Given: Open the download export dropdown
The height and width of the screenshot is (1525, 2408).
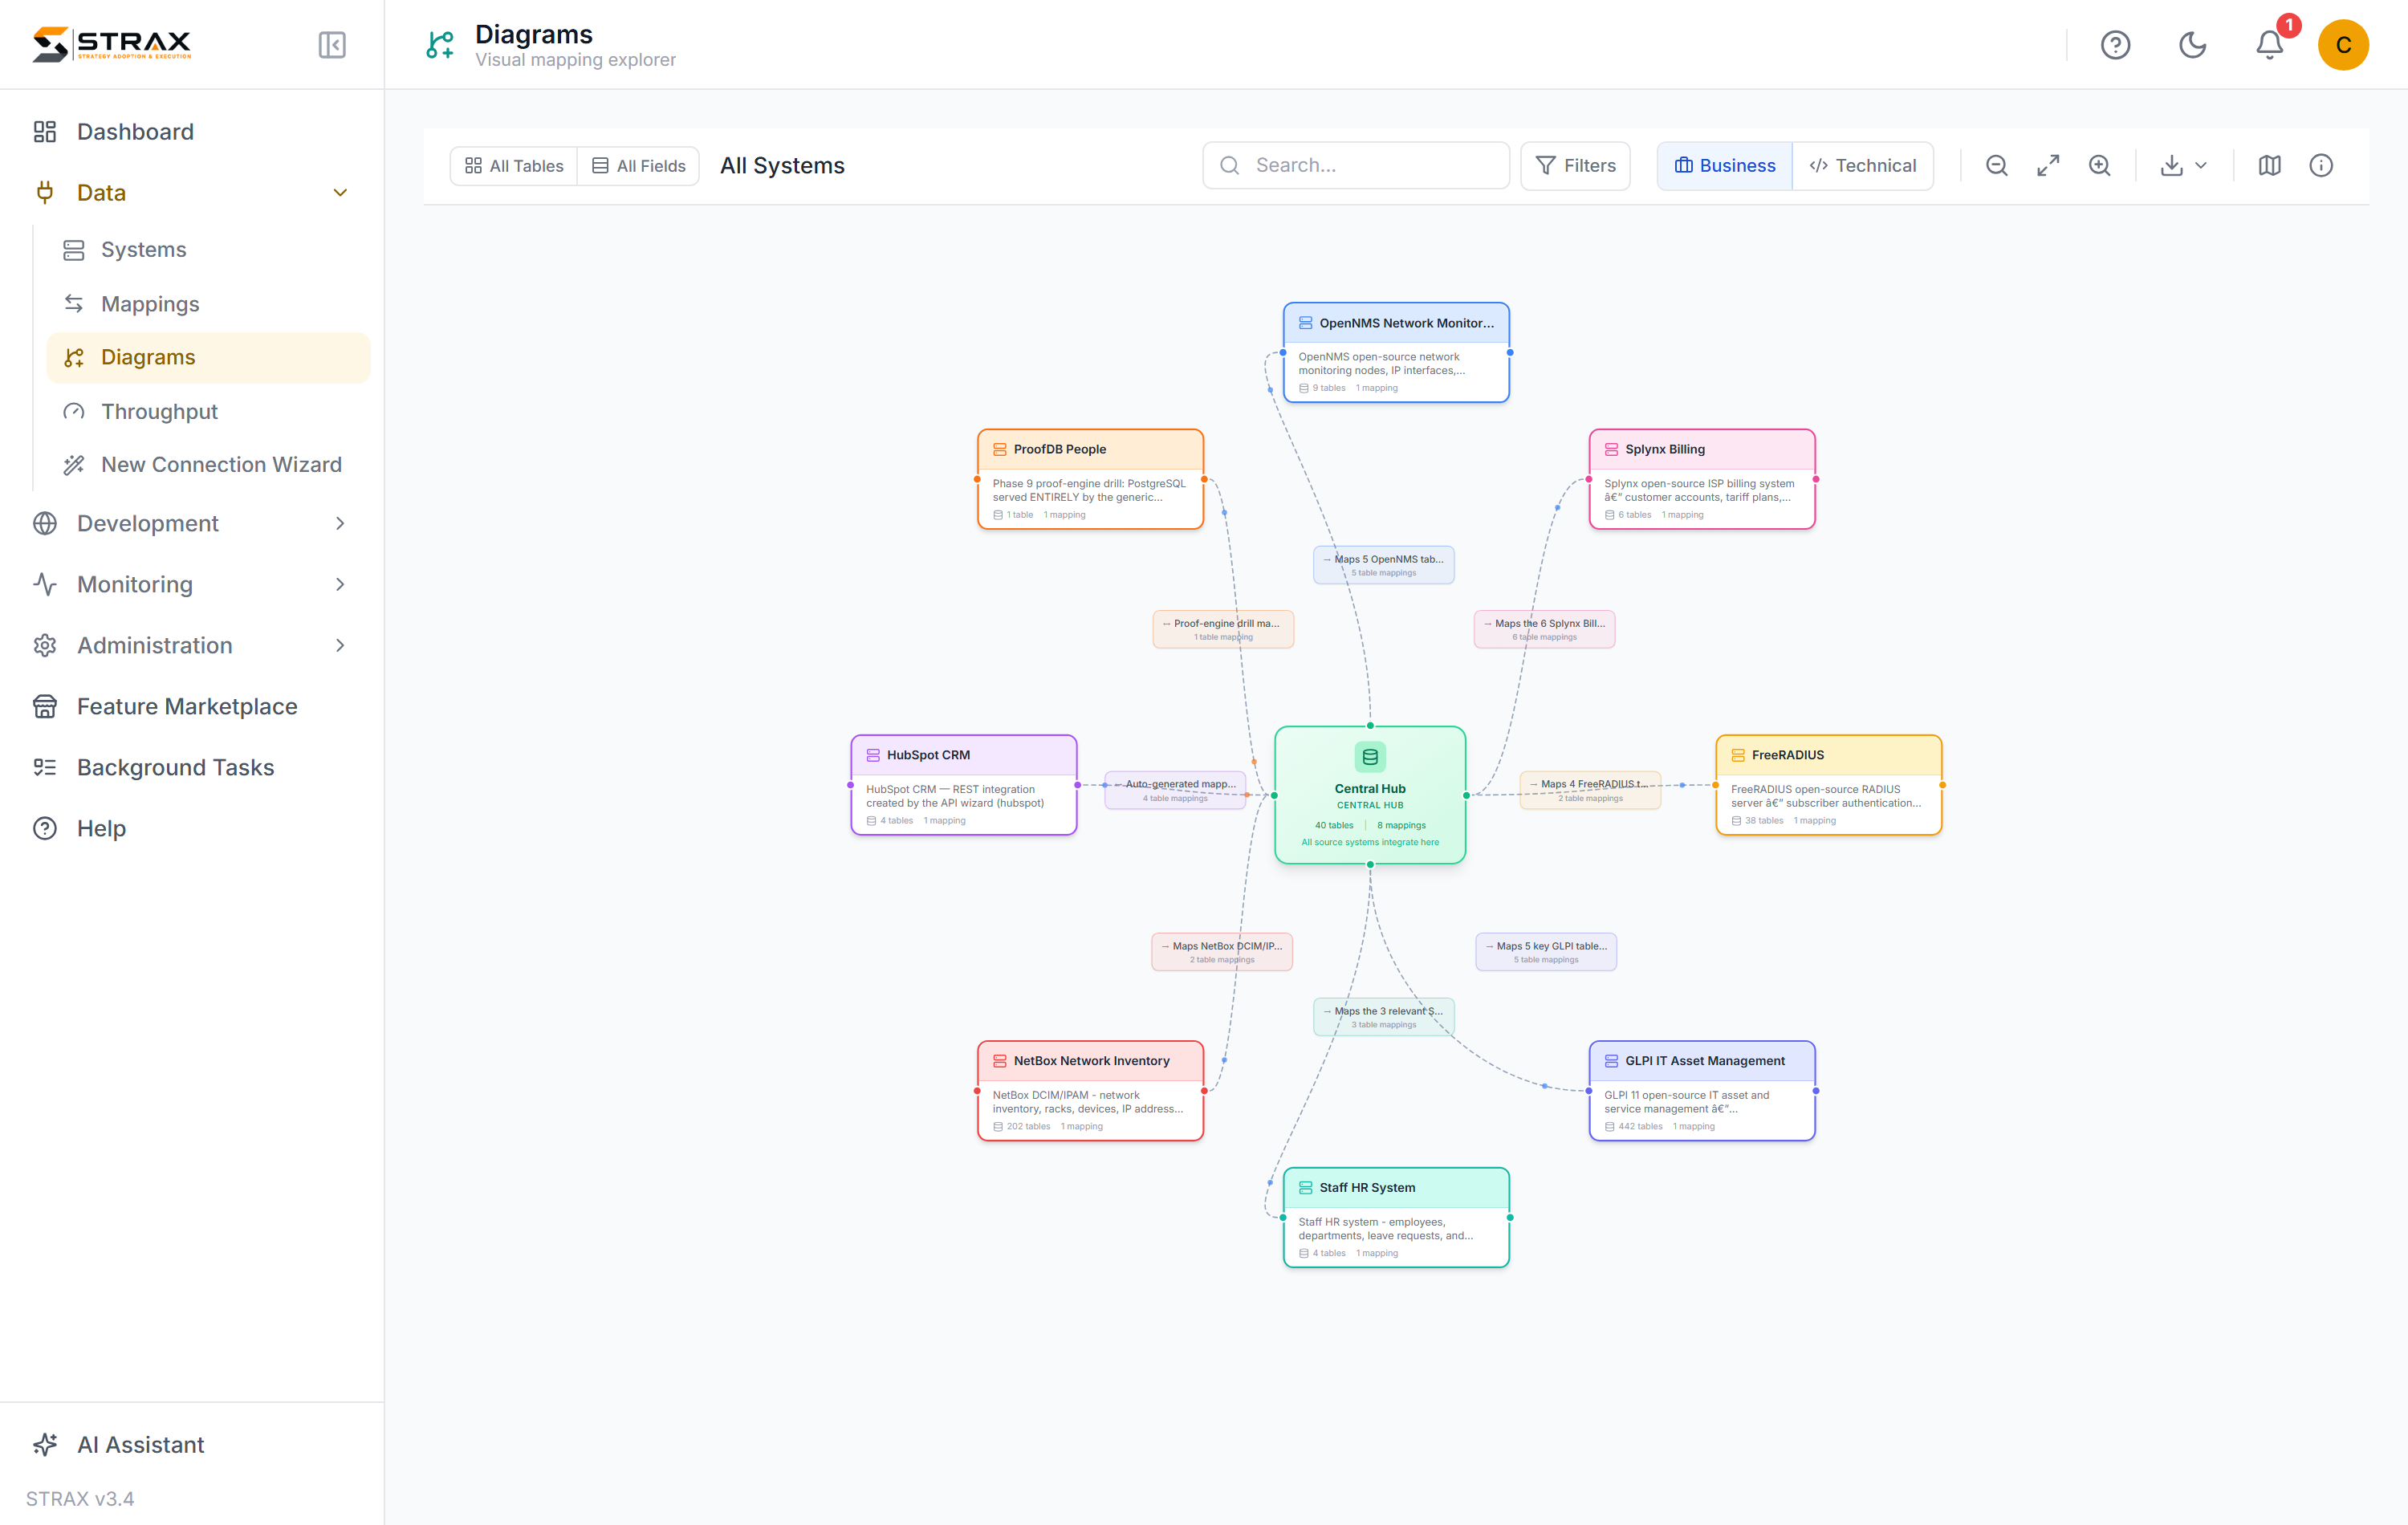Looking at the screenshot, I should [x=2182, y=165].
